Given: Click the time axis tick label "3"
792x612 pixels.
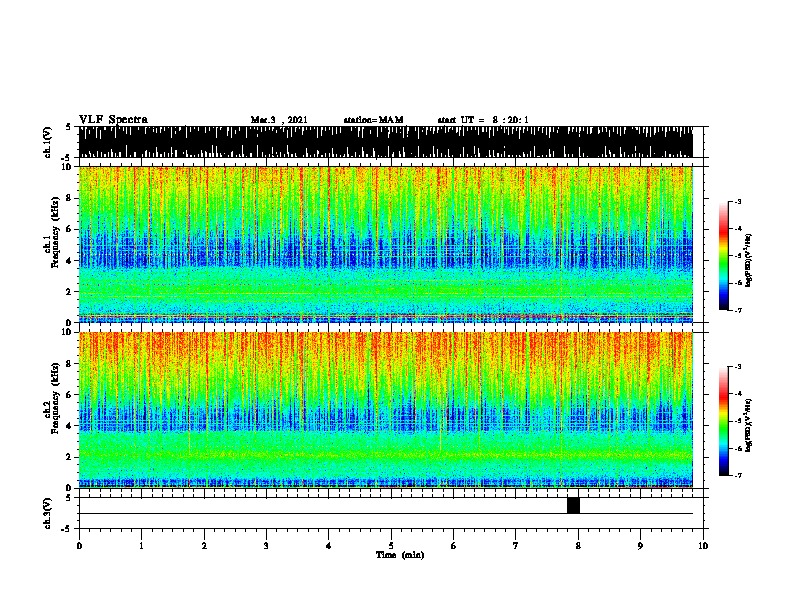Looking at the screenshot, I should pos(266,546).
